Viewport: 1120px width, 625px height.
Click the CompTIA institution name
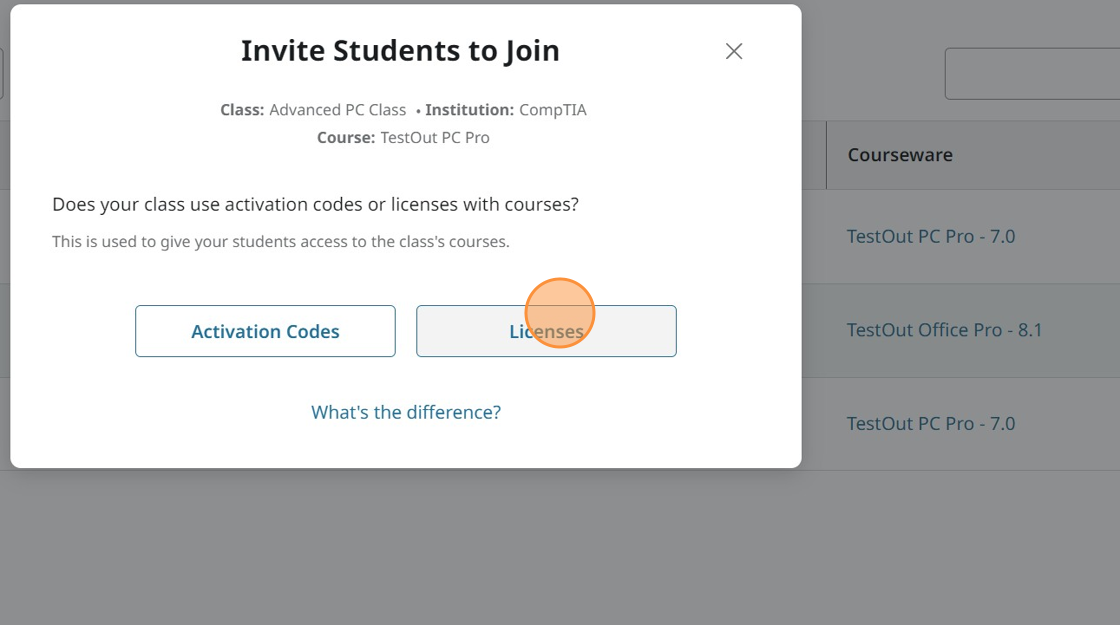[x=552, y=110]
